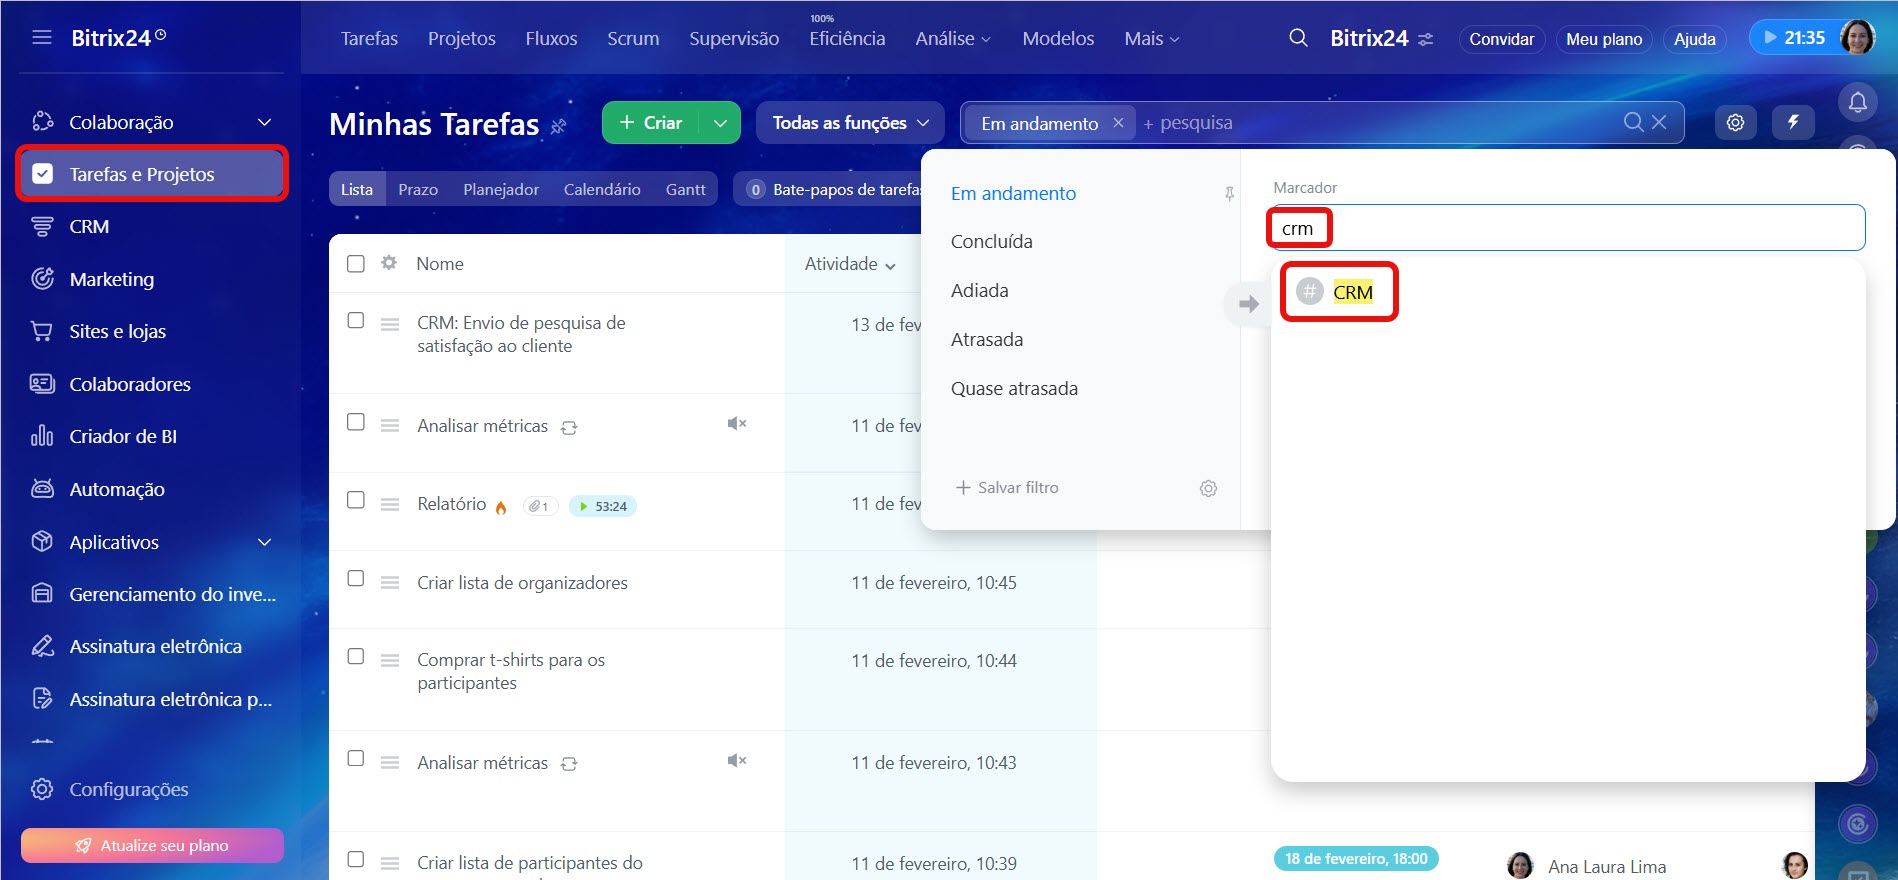Choose the CRM tag suggestion
The height and width of the screenshot is (880, 1898).
coord(1351,292)
